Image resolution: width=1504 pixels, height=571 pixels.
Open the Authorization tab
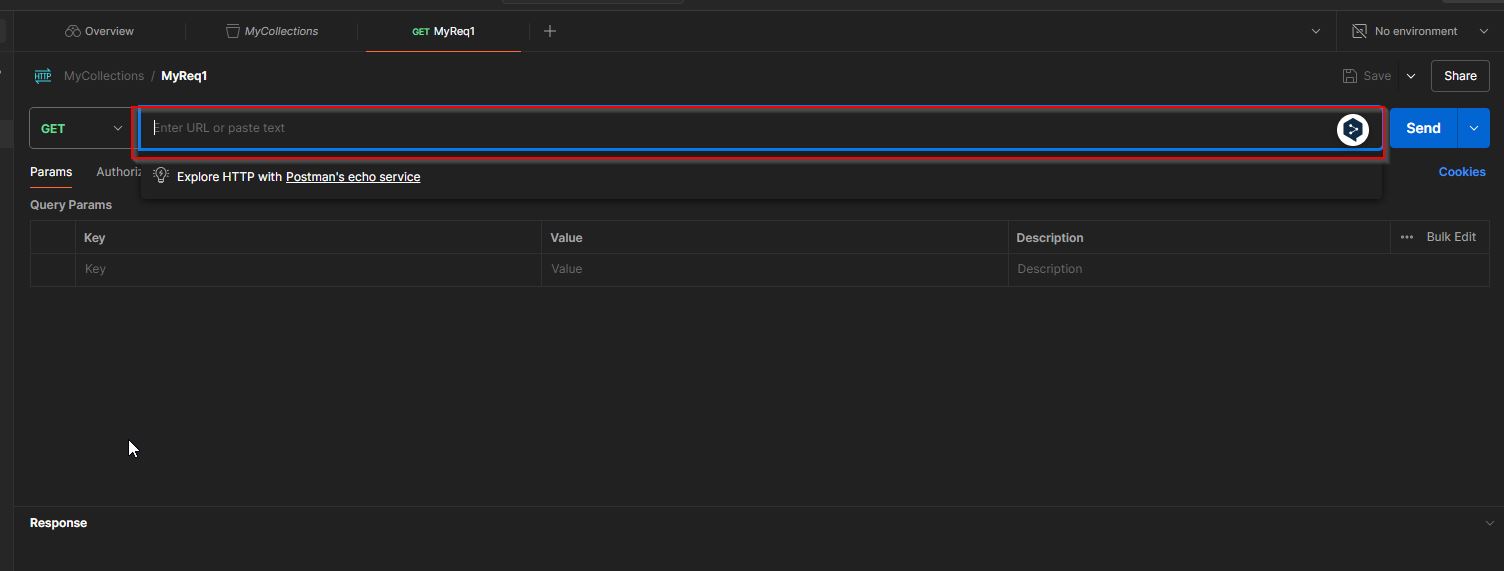pyautogui.click(x=118, y=172)
